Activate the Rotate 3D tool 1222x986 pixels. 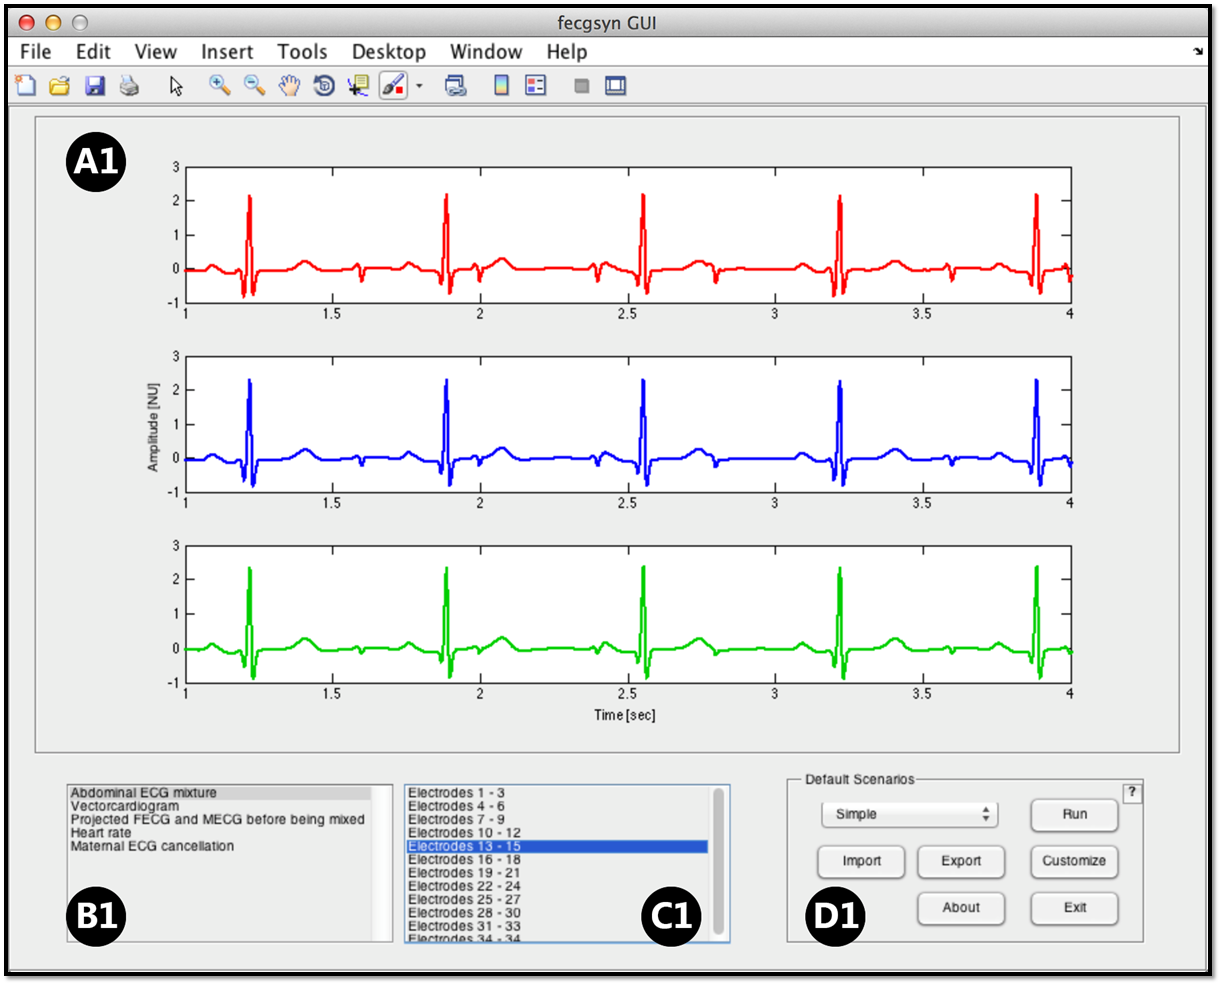pos(324,86)
